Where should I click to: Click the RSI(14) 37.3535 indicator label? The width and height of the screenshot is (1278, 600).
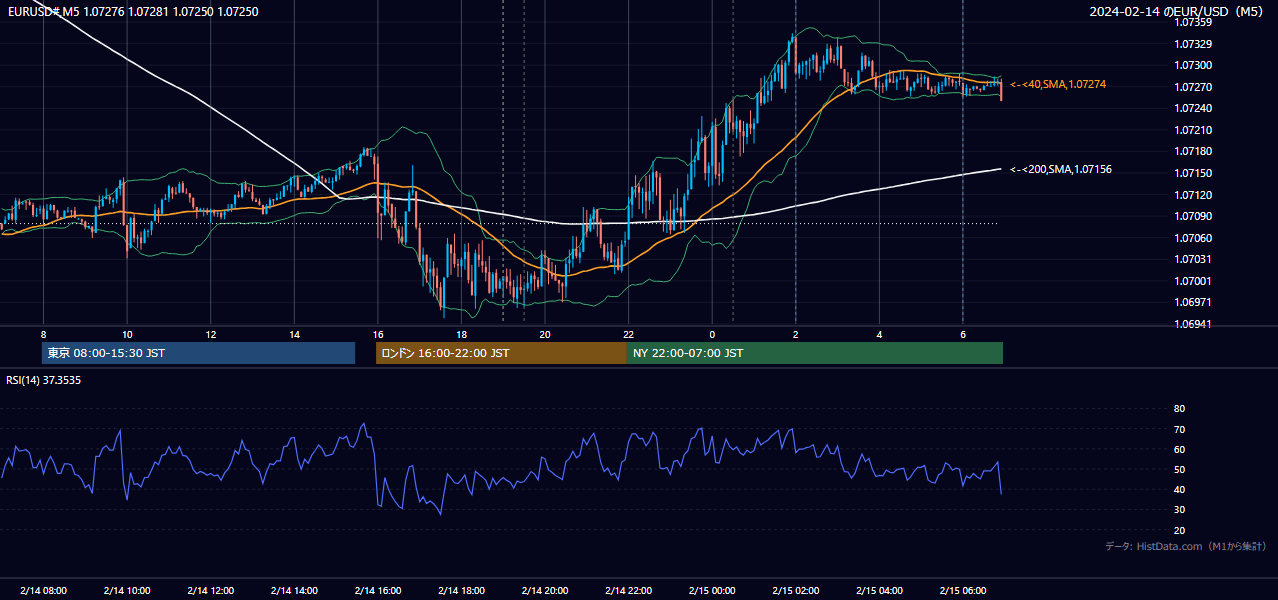point(44,380)
